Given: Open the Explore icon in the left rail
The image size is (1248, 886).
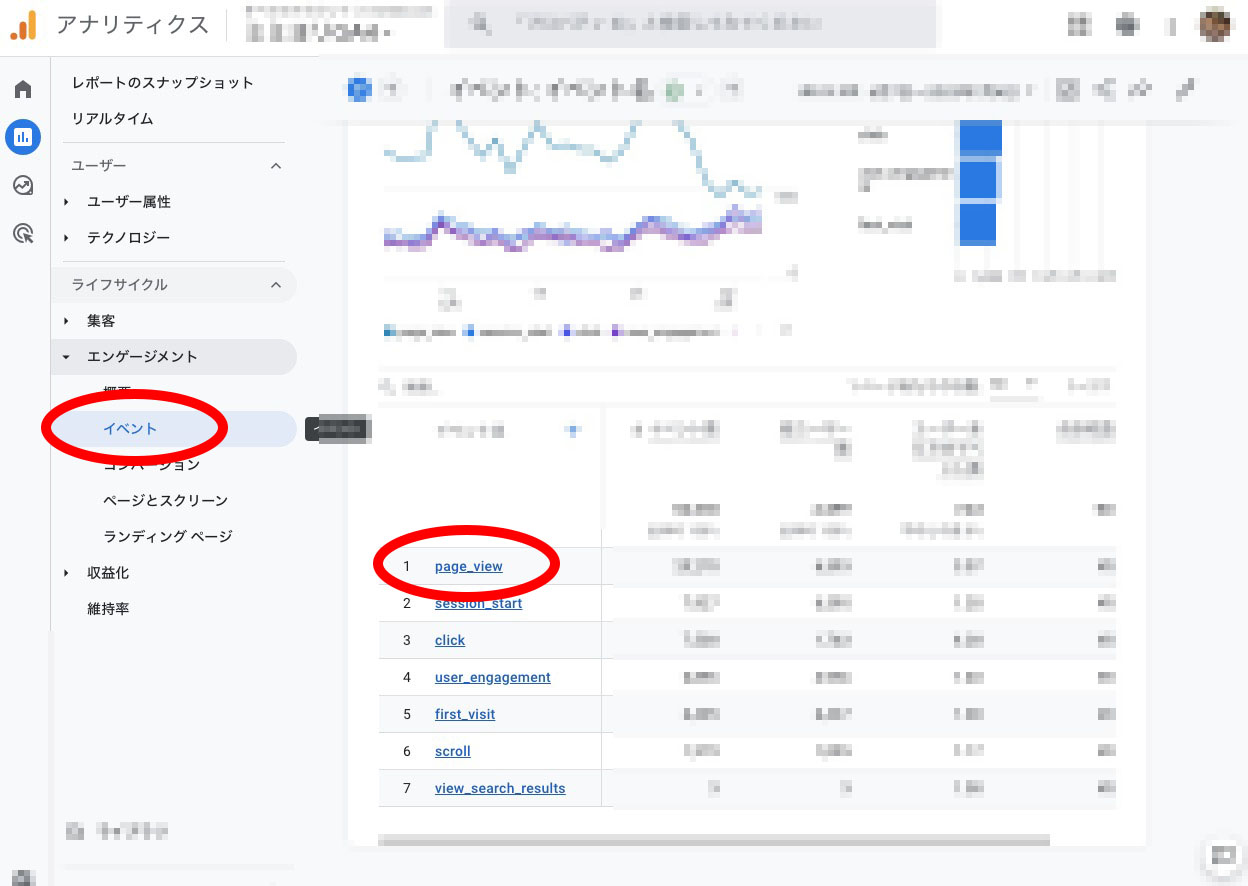Looking at the screenshot, I should click(x=23, y=185).
